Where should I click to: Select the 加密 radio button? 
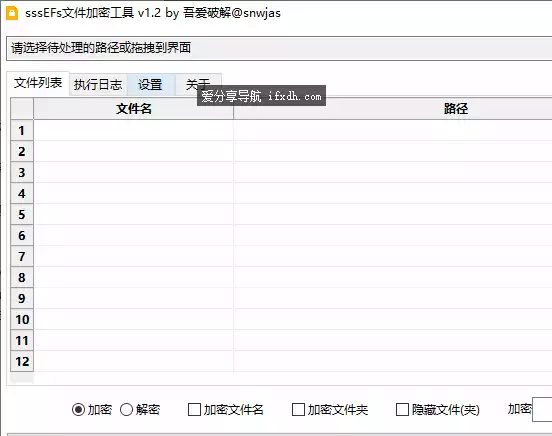(x=78, y=410)
